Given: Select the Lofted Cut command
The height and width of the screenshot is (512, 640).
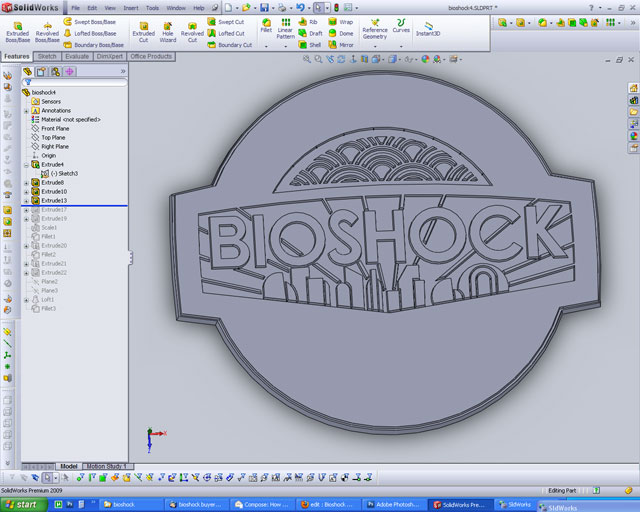Looking at the screenshot, I should [x=226, y=33].
